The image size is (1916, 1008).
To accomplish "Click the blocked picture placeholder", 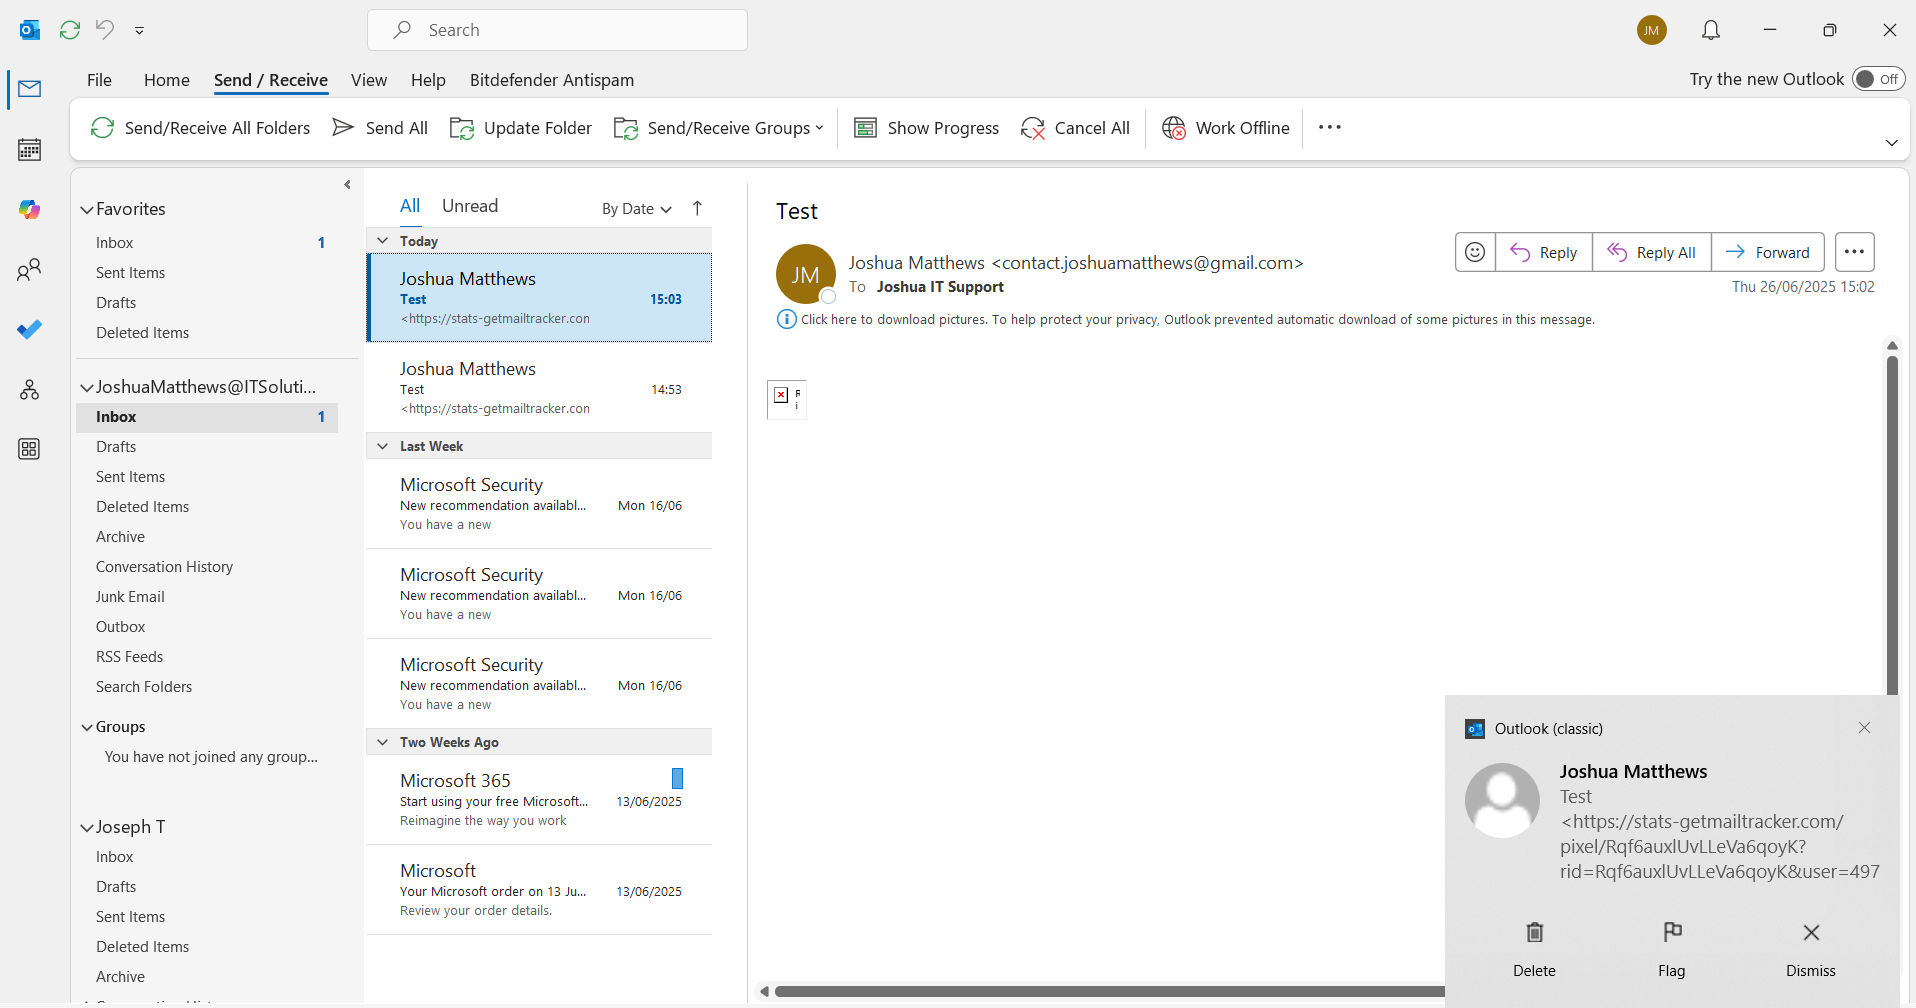I will click(x=787, y=399).
